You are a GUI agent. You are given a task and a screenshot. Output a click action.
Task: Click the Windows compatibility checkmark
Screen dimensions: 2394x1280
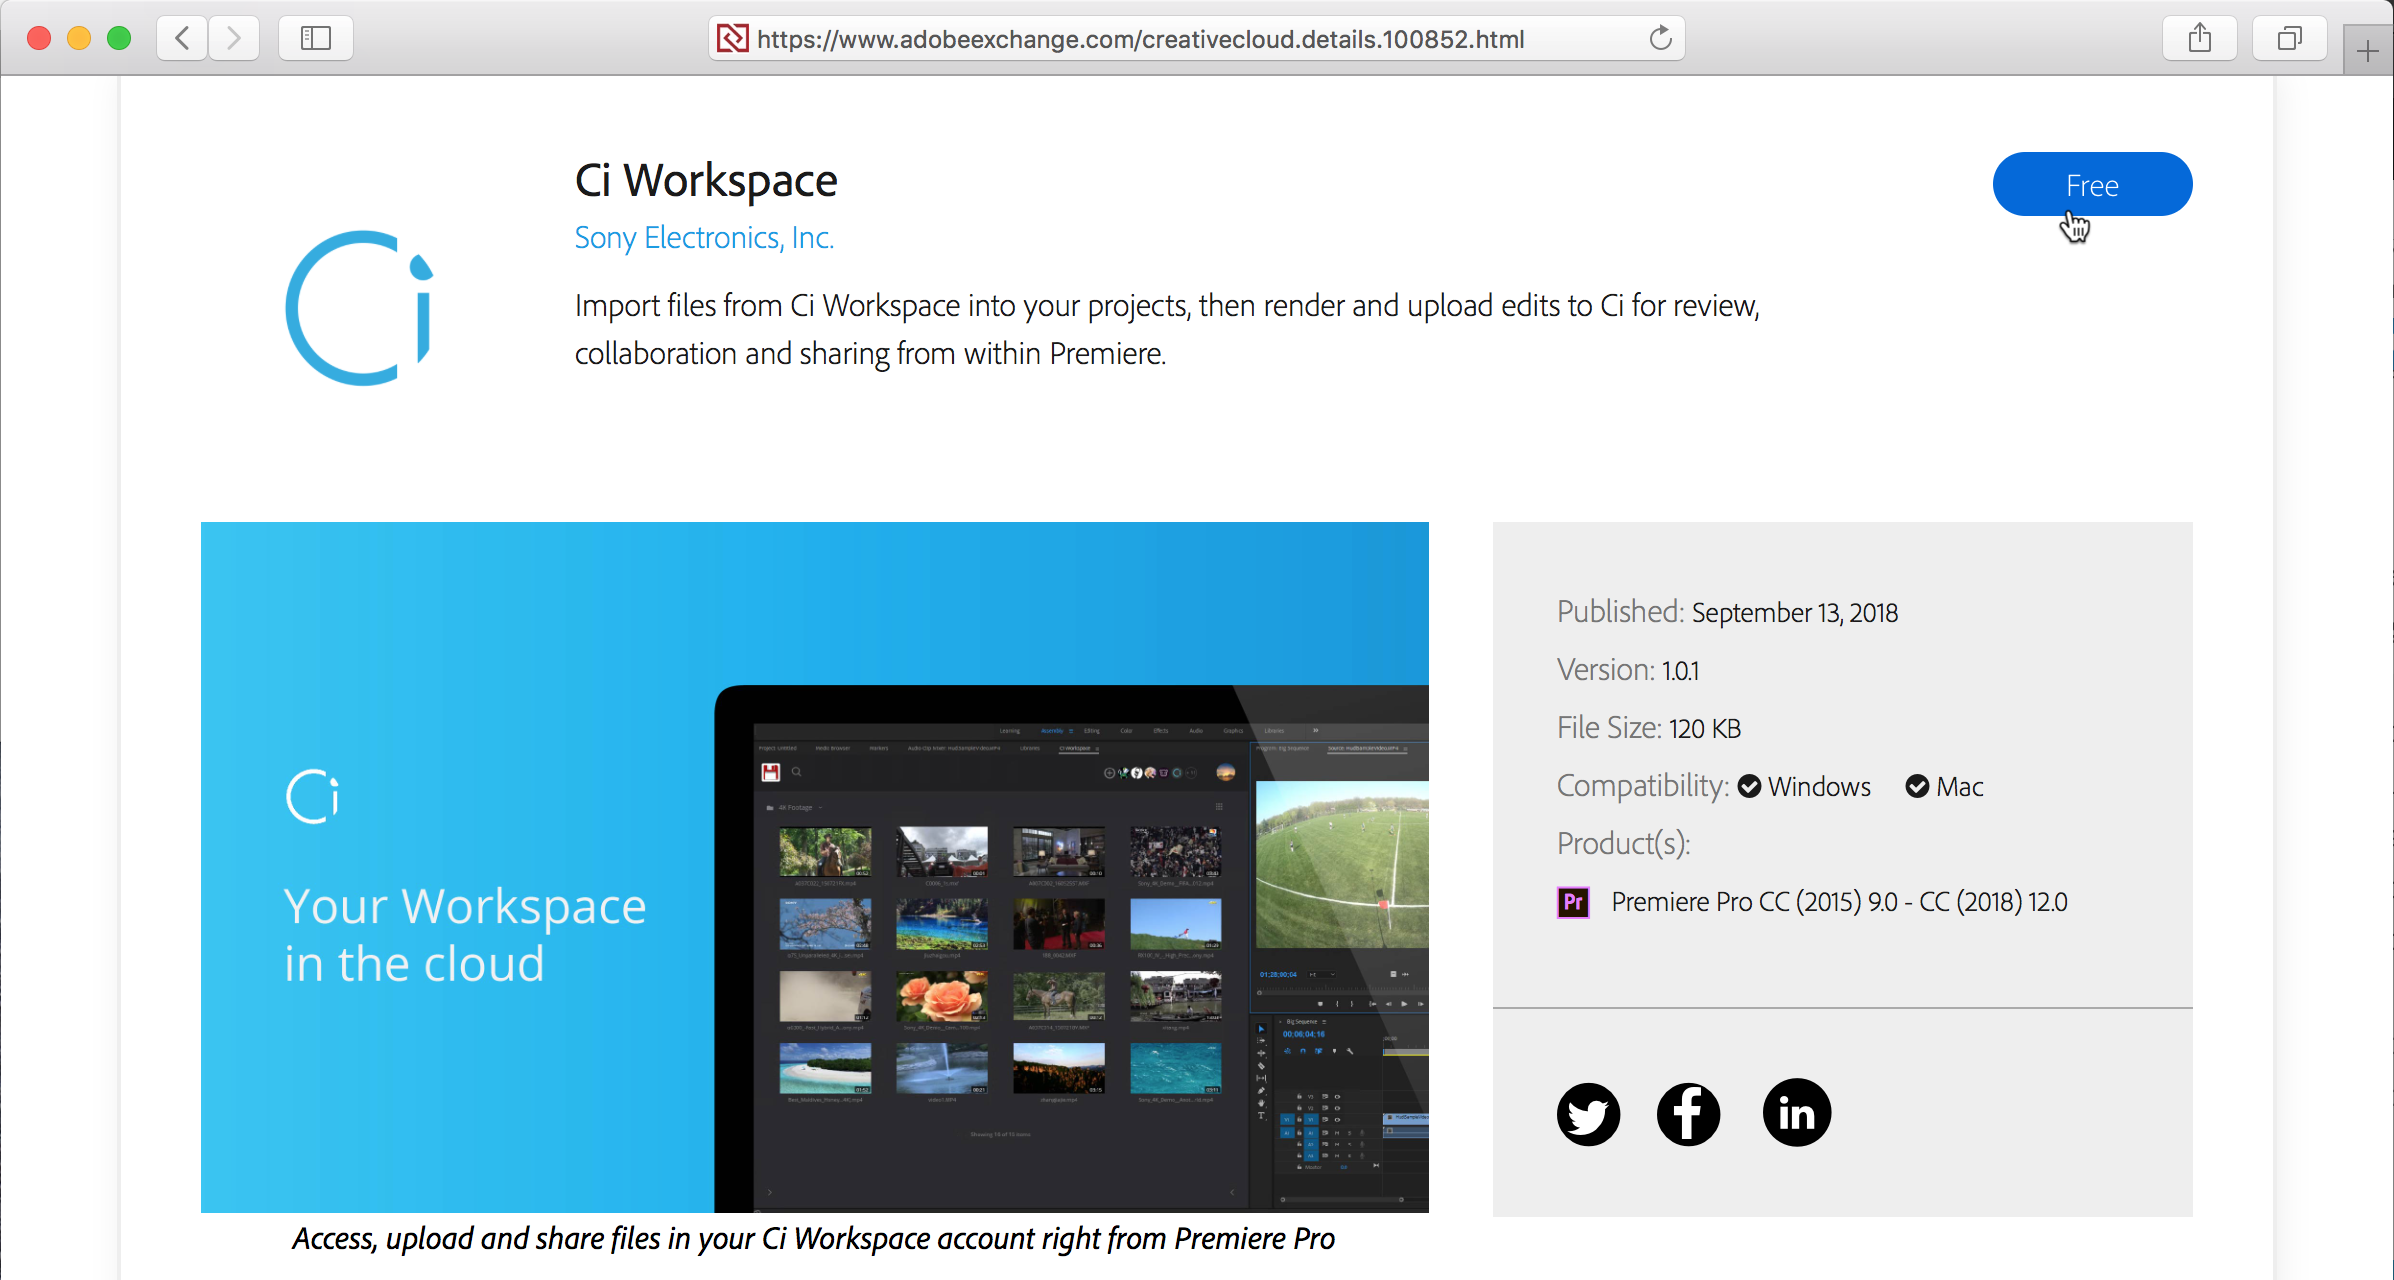tap(1749, 787)
